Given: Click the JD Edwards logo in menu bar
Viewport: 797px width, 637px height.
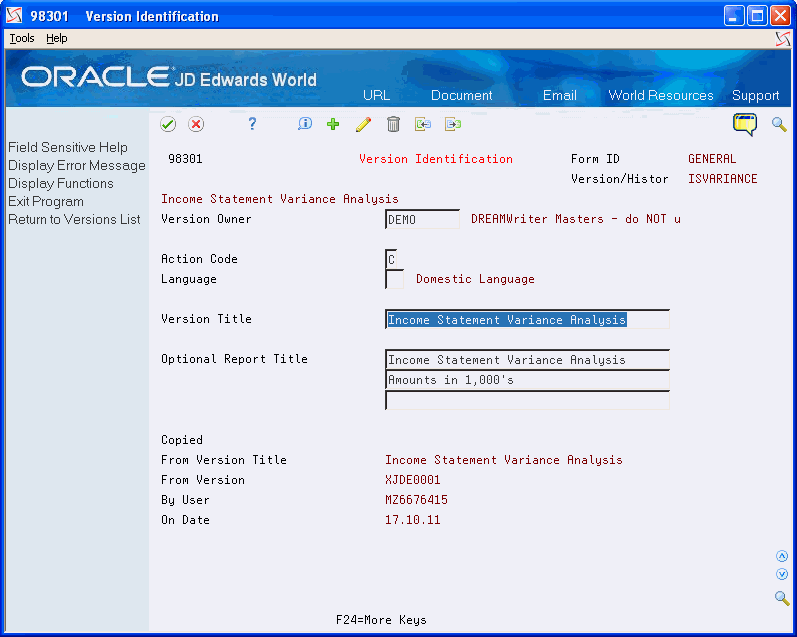Looking at the screenshot, I should [x=783, y=39].
